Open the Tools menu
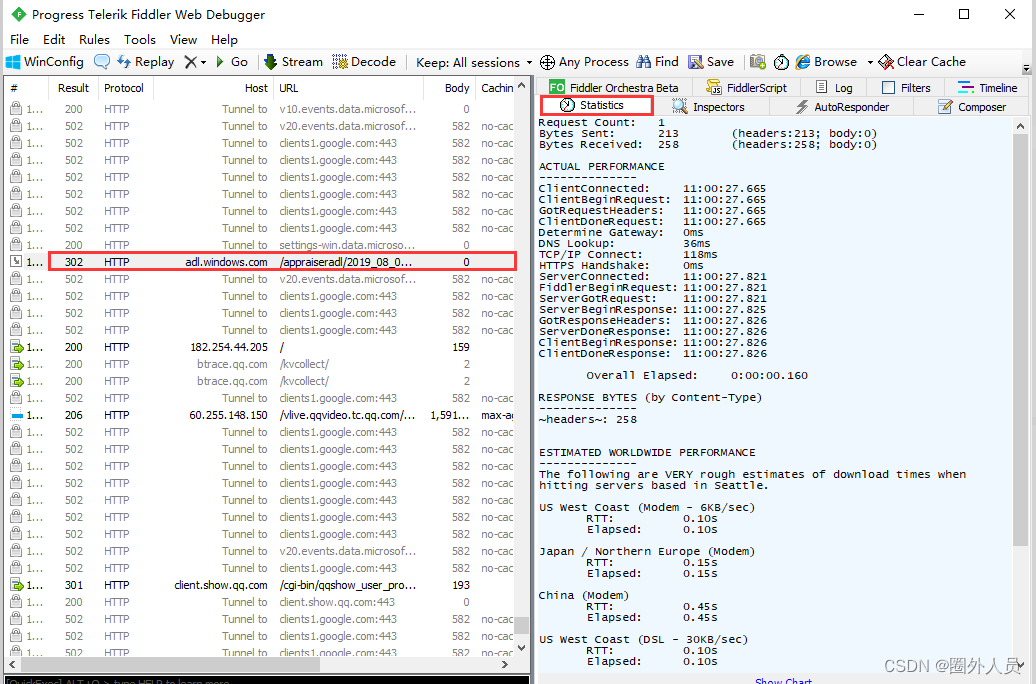This screenshot has height=684, width=1036. 140,40
